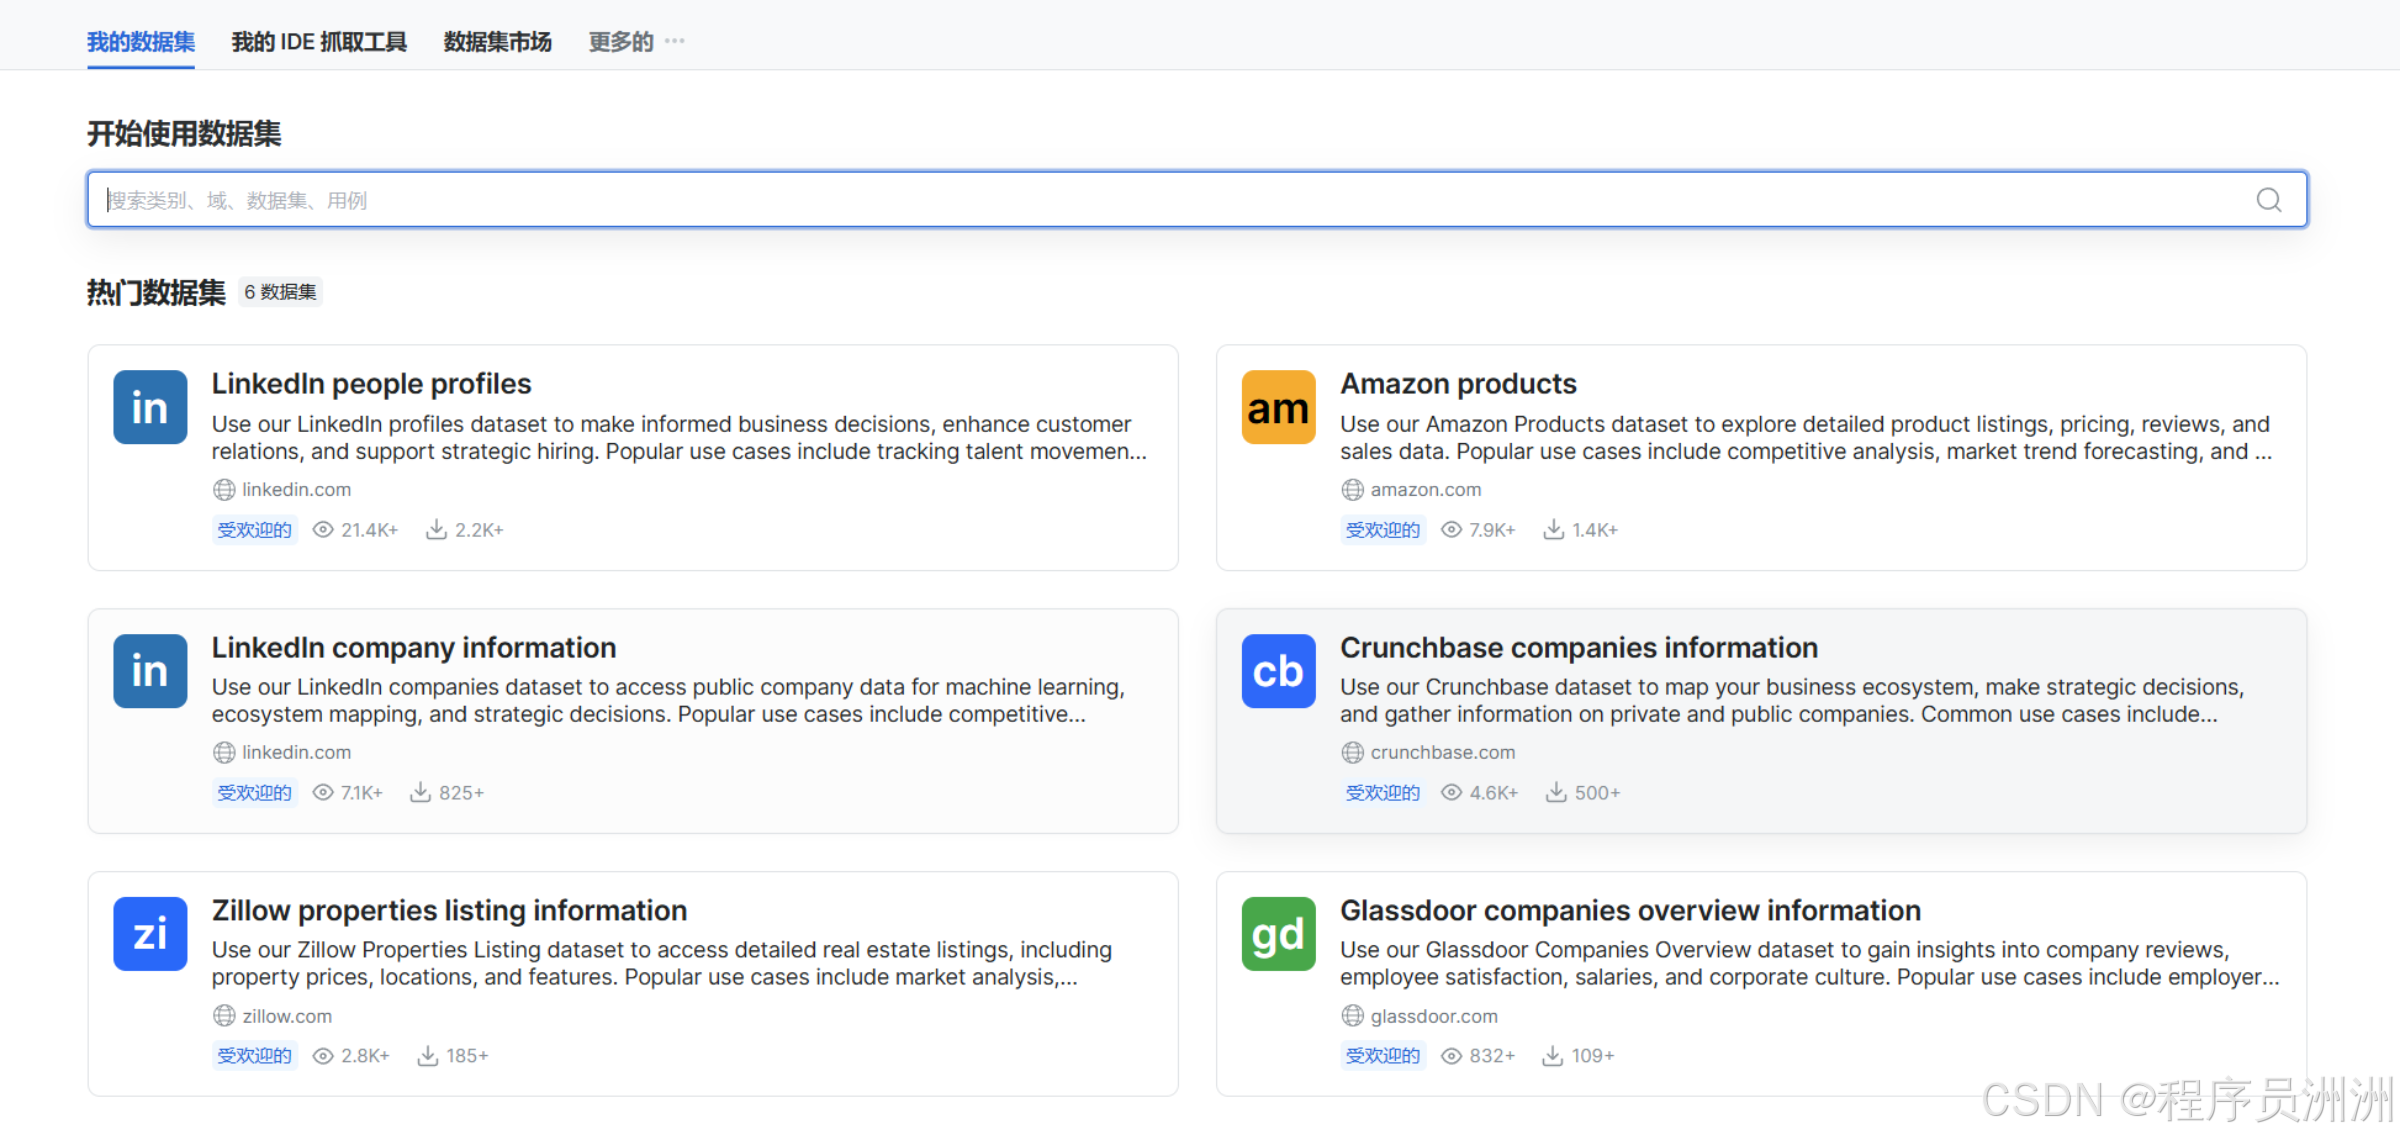Viewport: 2400px width, 1140px height.
Task: Open the 我的数据集 tab
Action: click(x=141, y=41)
